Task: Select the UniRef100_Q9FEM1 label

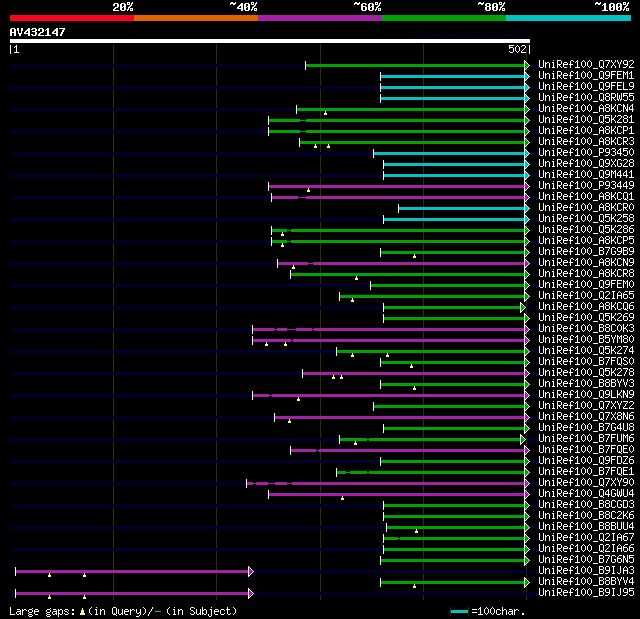Action: point(586,75)
